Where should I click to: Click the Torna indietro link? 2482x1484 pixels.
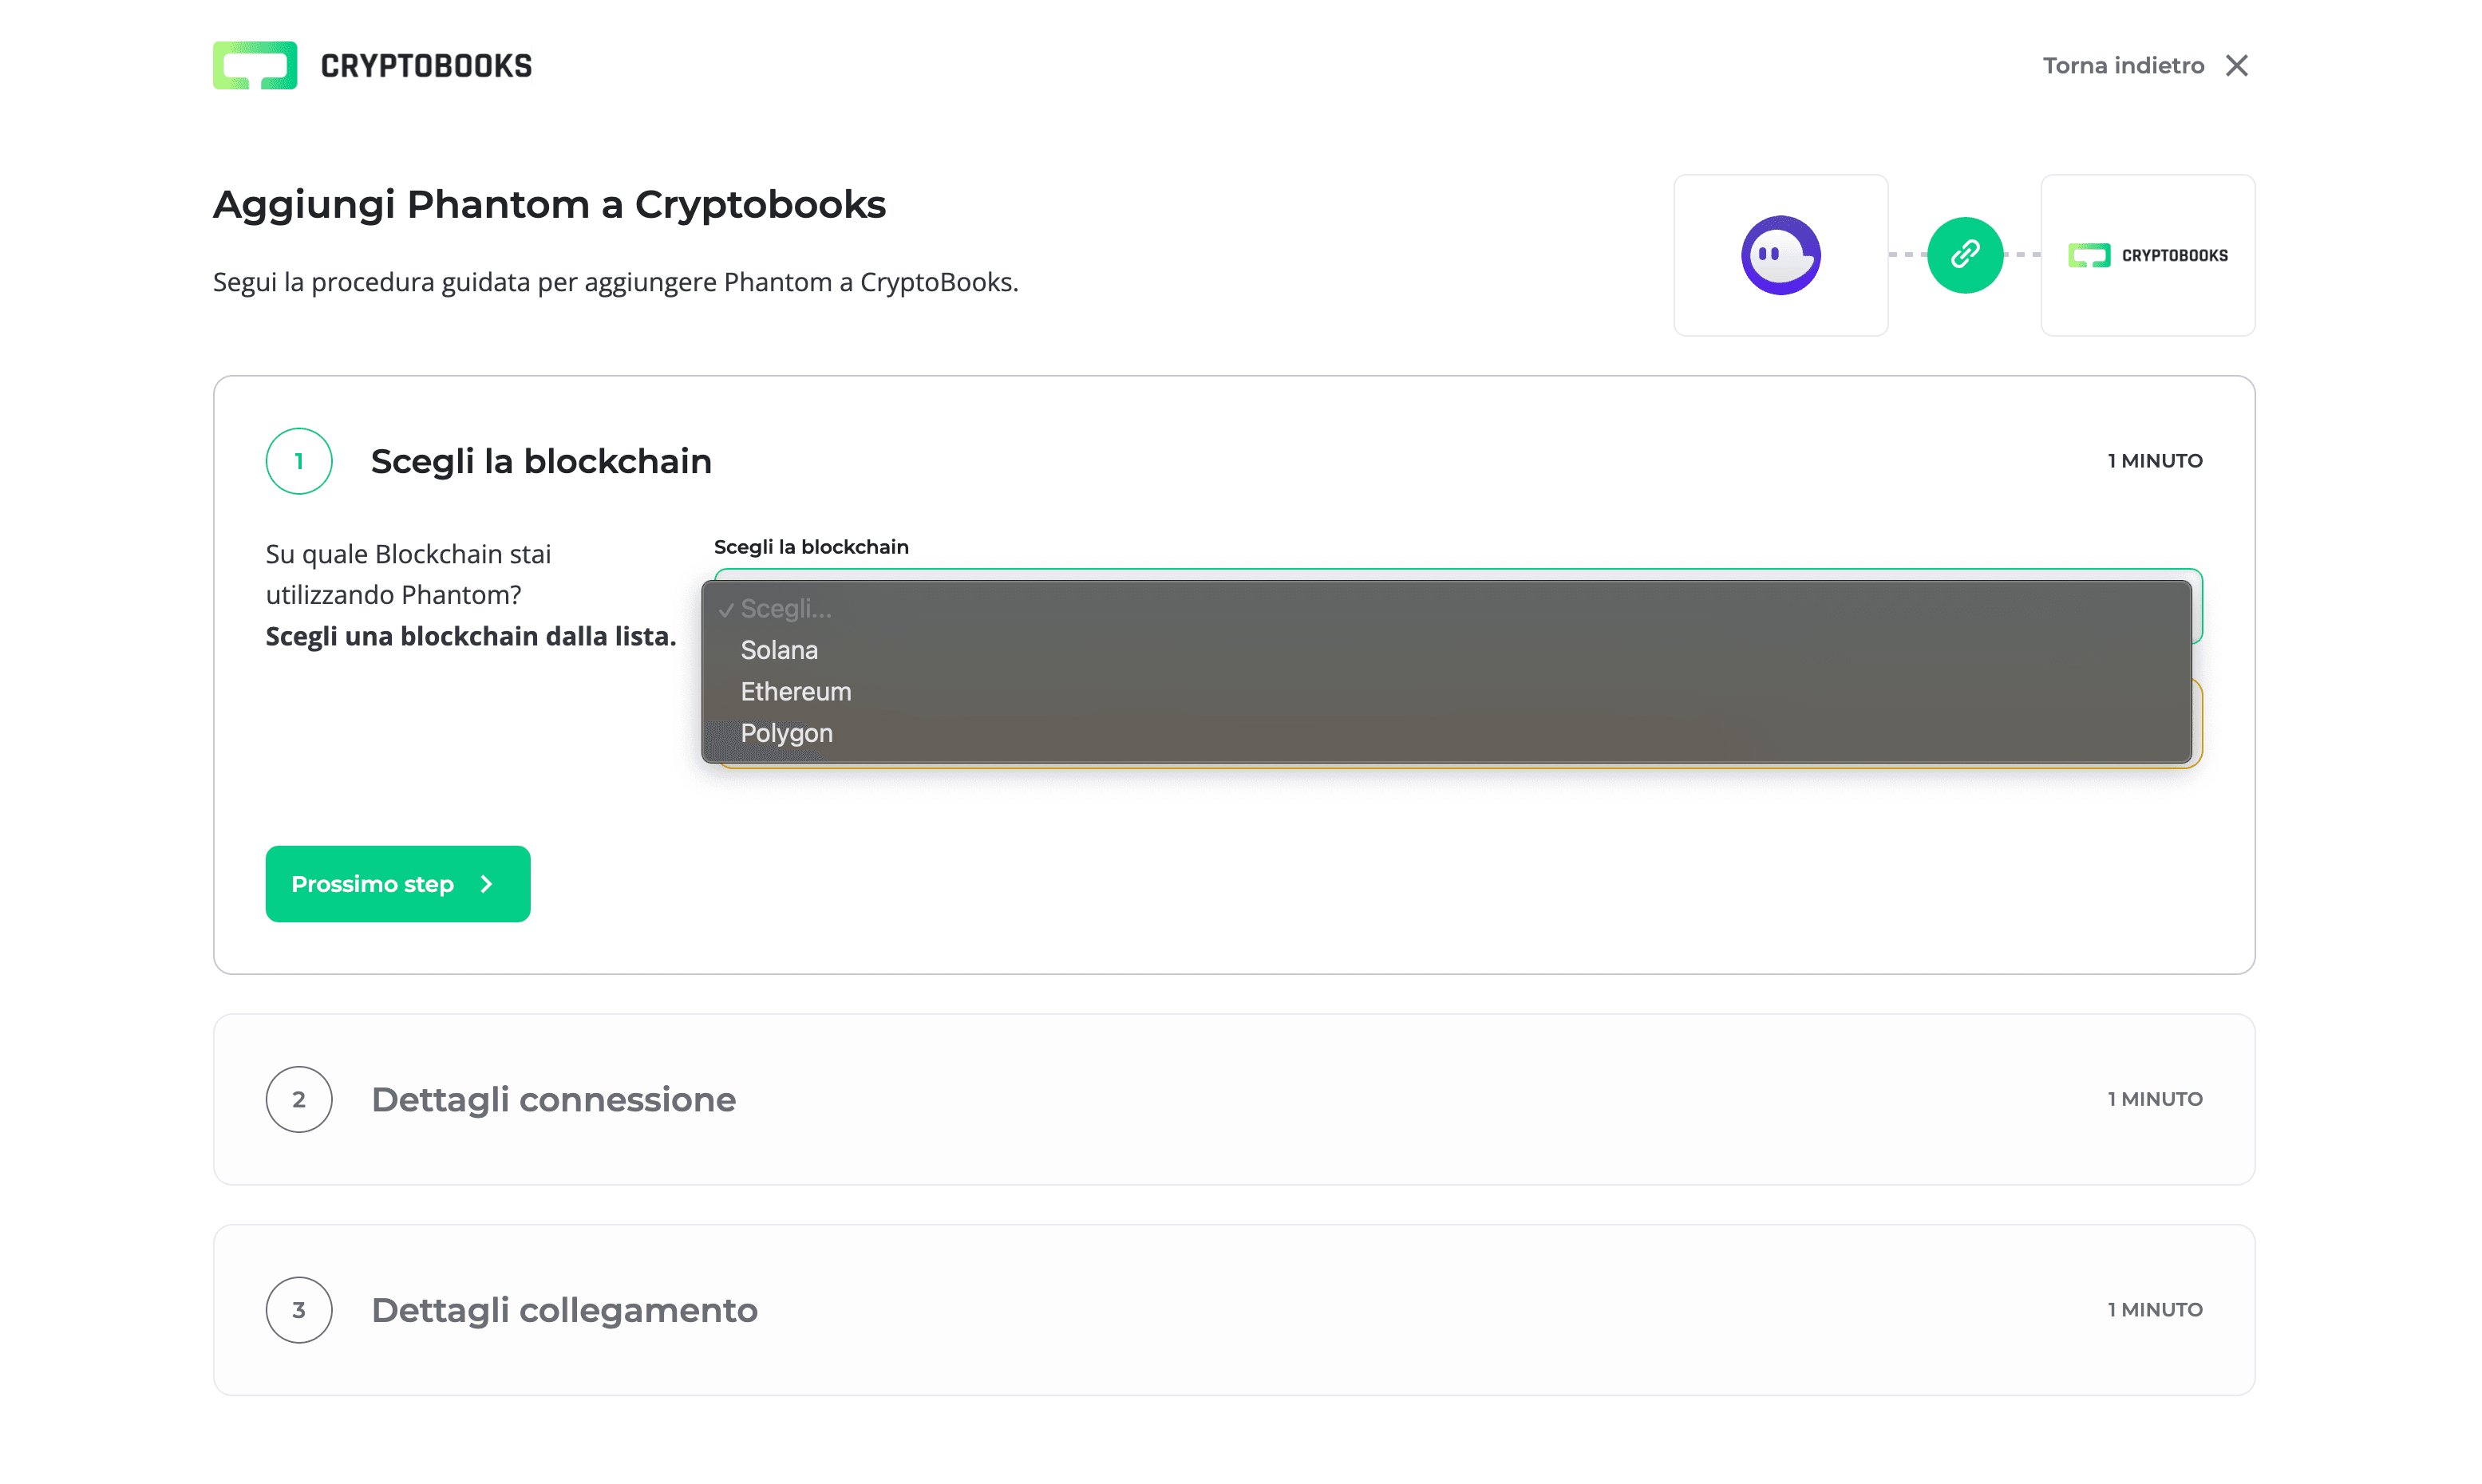(x=2122, y=66)
